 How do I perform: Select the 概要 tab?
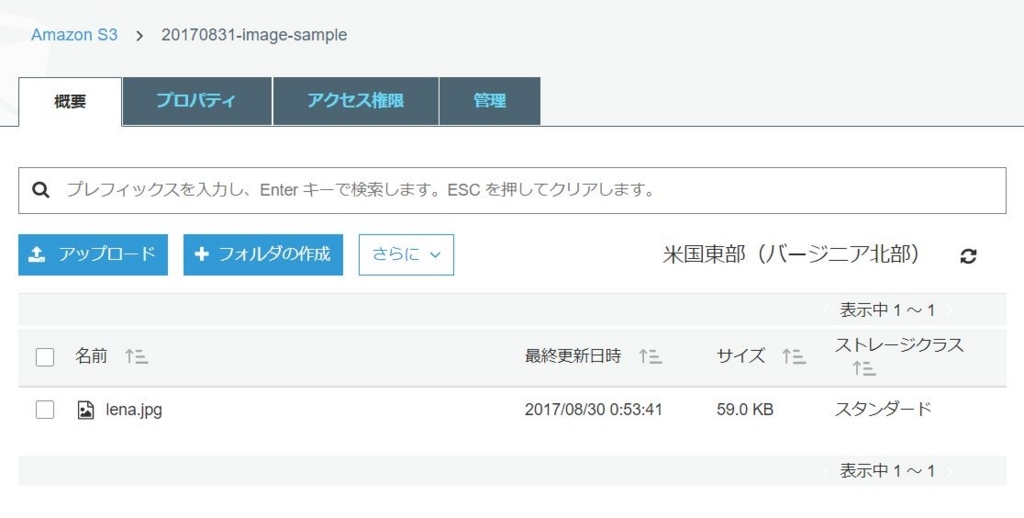click(x=70, y=102)
